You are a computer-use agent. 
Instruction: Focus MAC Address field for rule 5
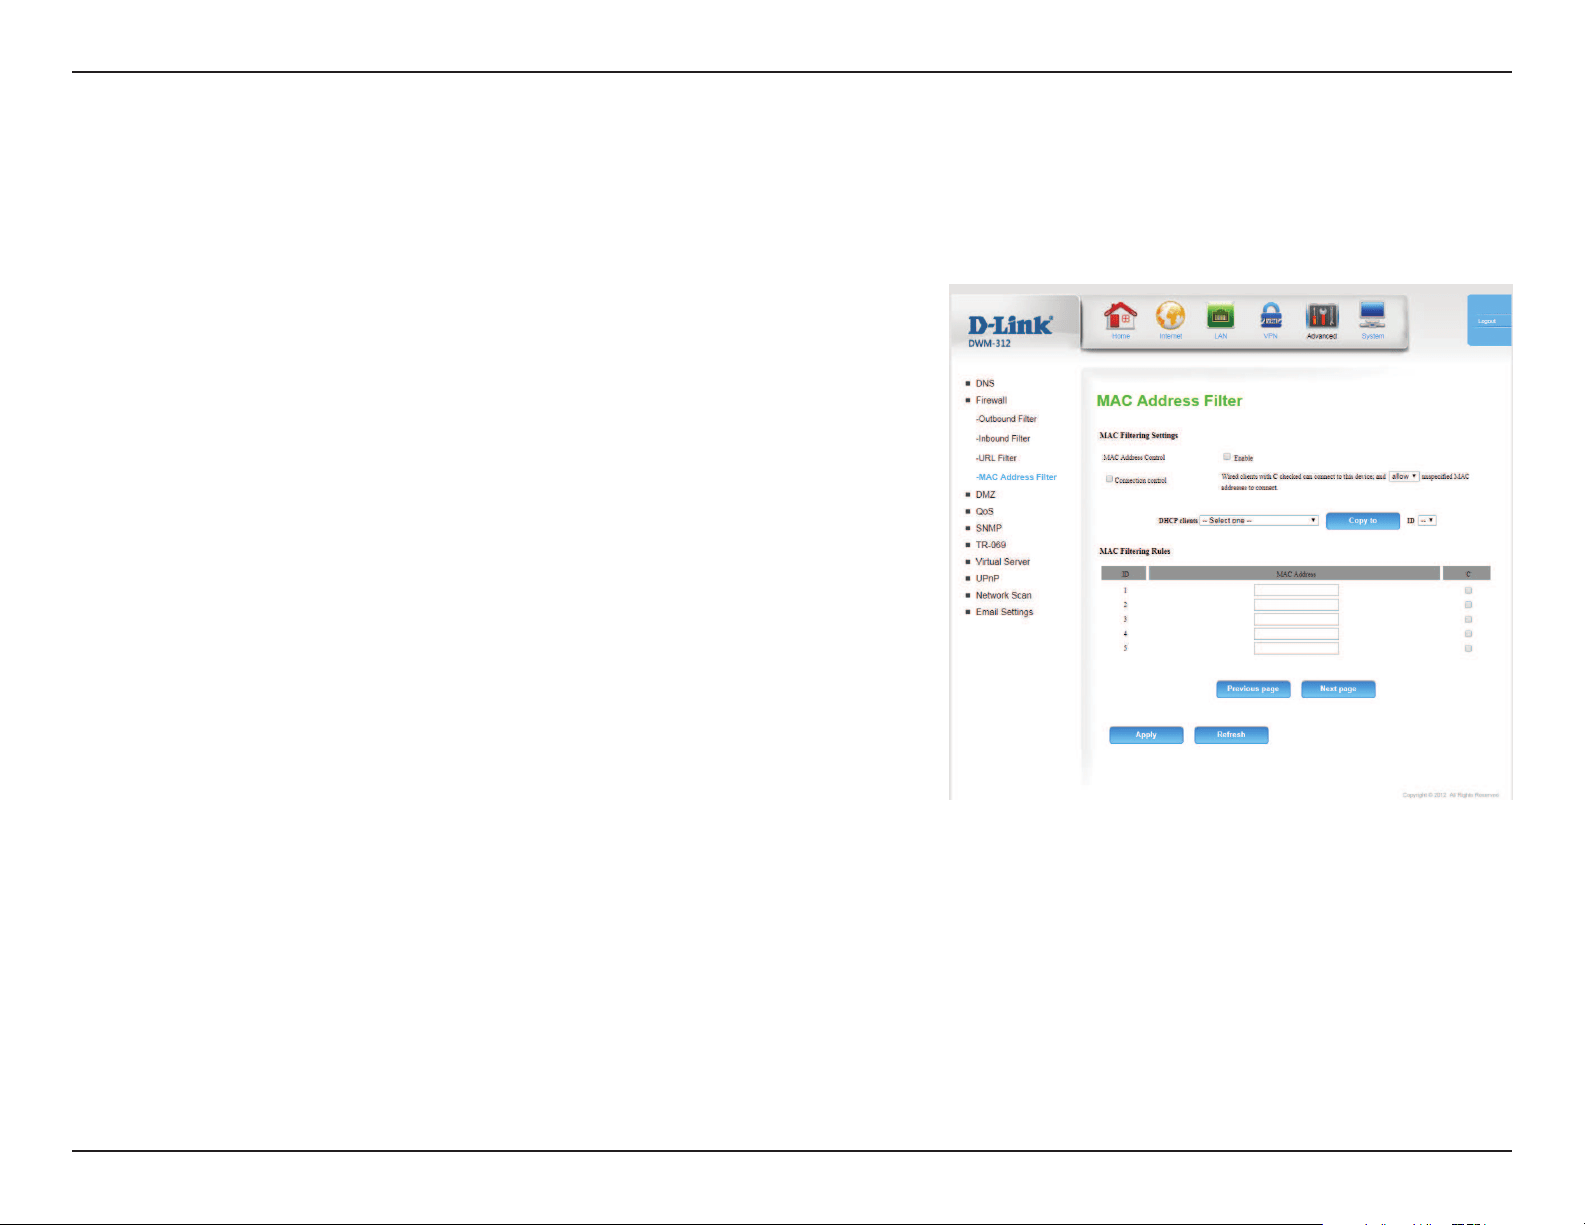coord(1296,648)
